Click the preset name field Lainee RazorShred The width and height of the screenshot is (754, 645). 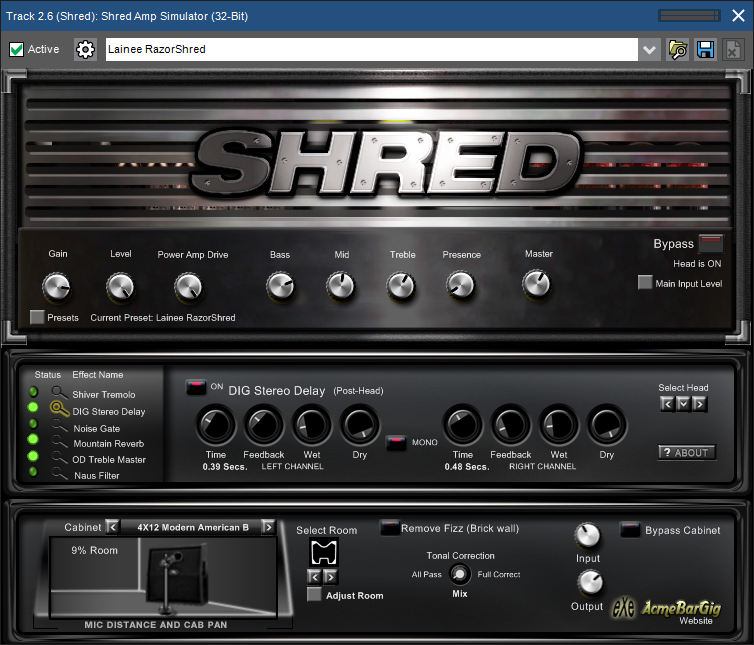372,50
